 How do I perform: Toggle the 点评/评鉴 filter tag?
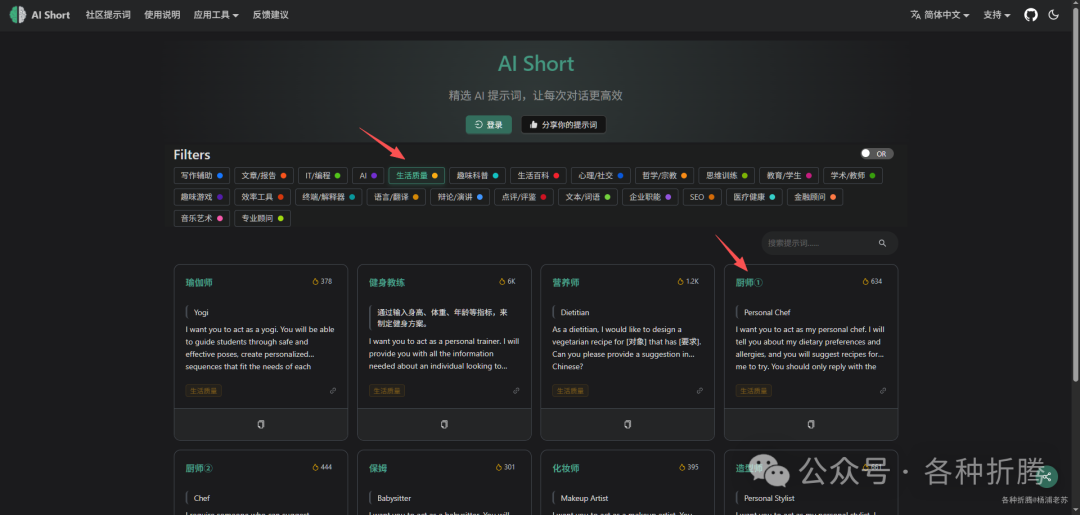click(524, 197)
